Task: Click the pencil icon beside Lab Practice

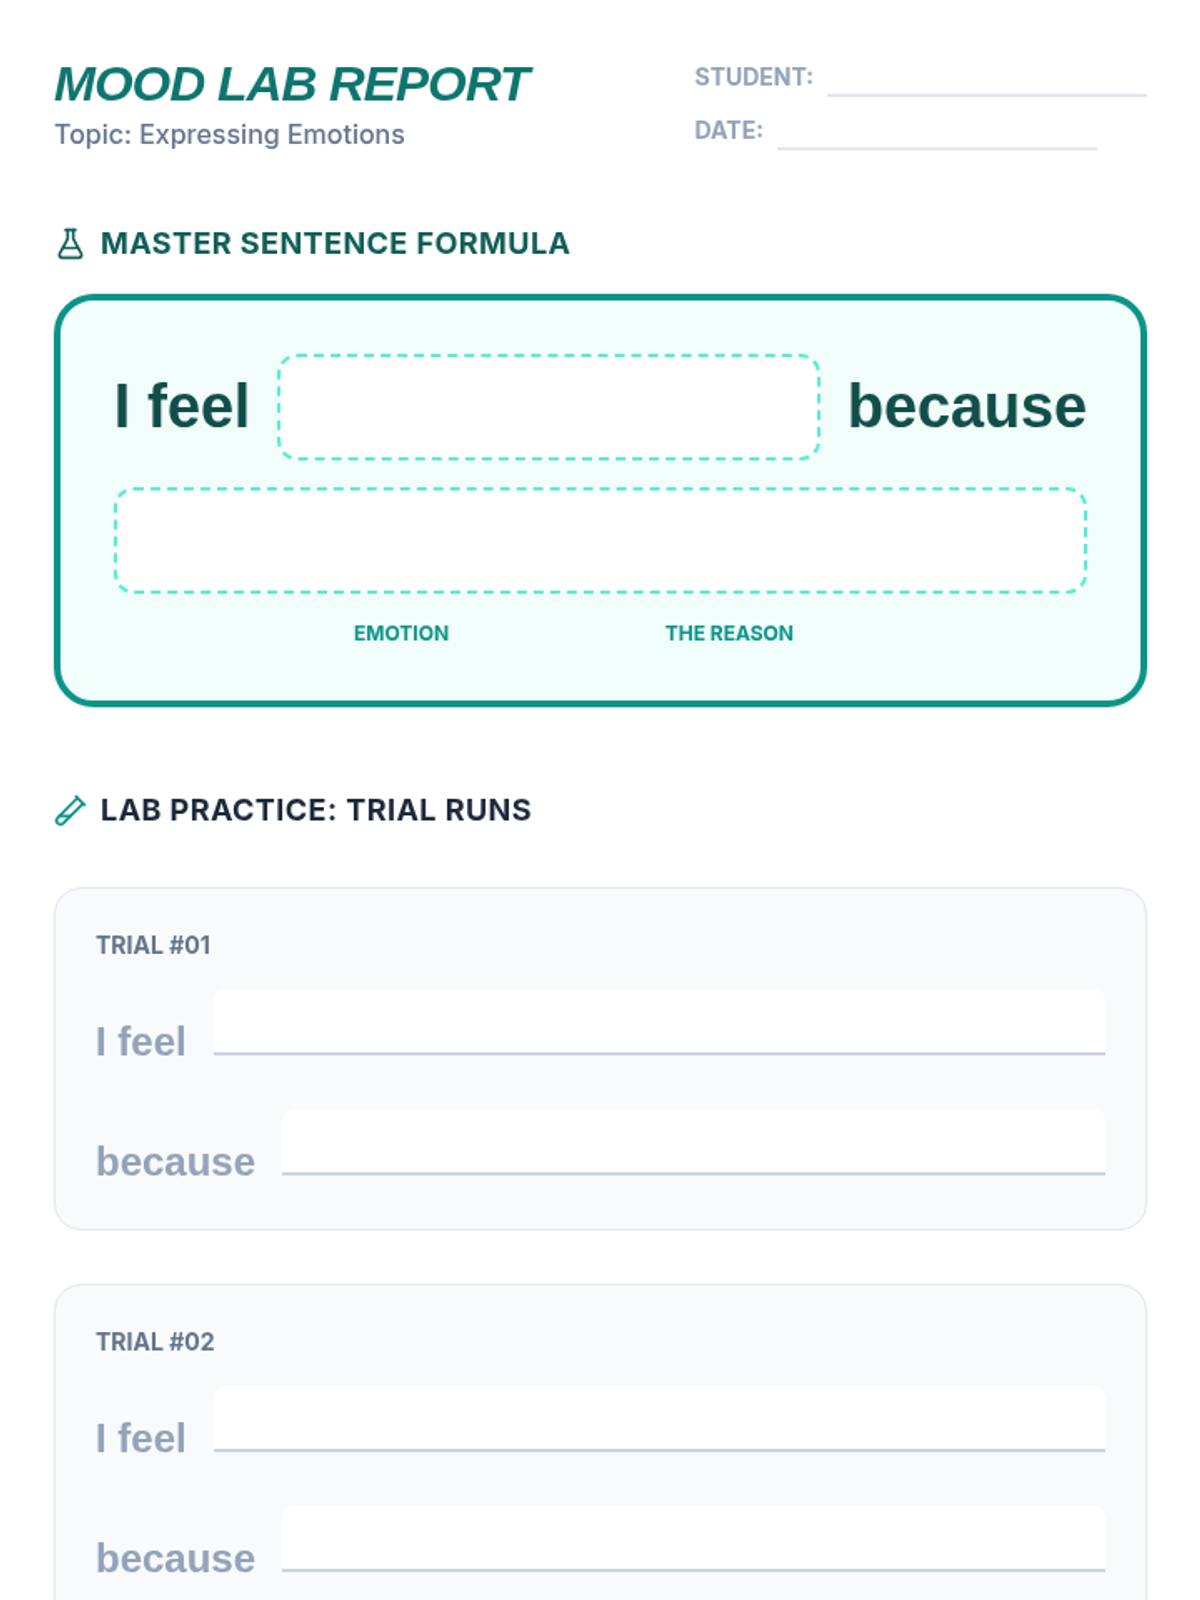Action: 70,810
